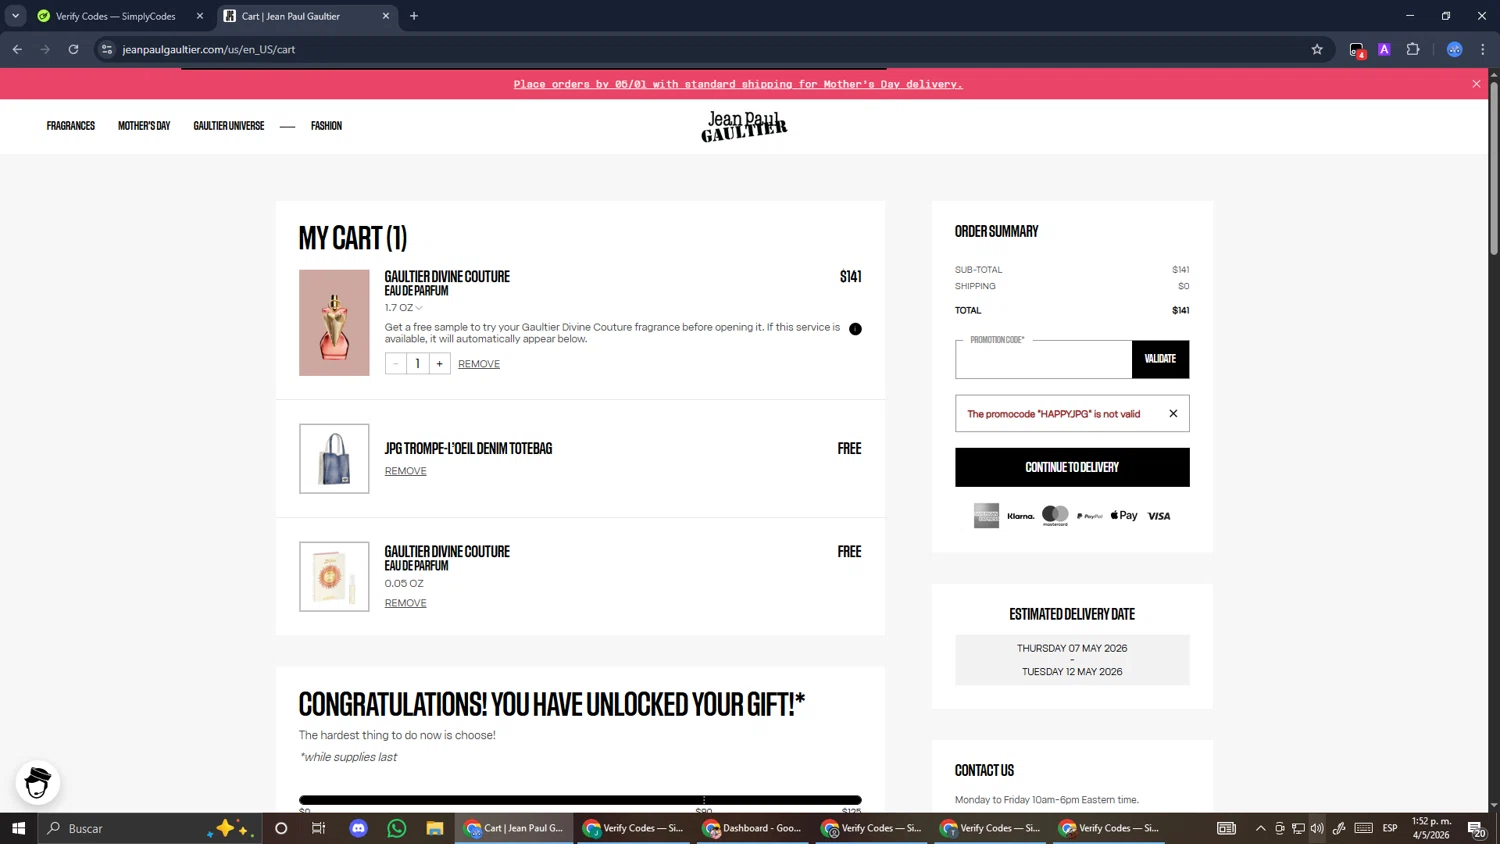Click the Gaultier Divine Couture product title
1500x844 pixels.
(447, 277)
